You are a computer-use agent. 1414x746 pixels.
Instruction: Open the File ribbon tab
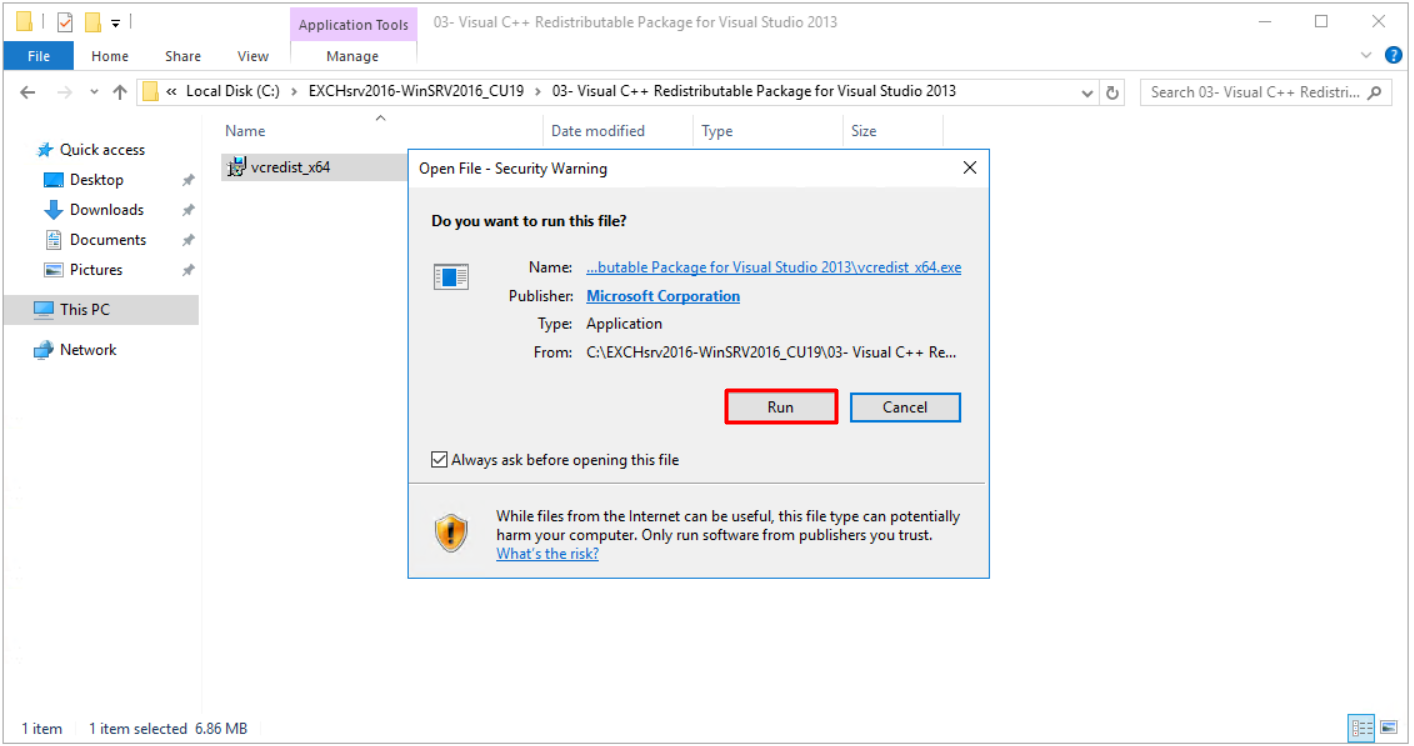coord(39,56)
